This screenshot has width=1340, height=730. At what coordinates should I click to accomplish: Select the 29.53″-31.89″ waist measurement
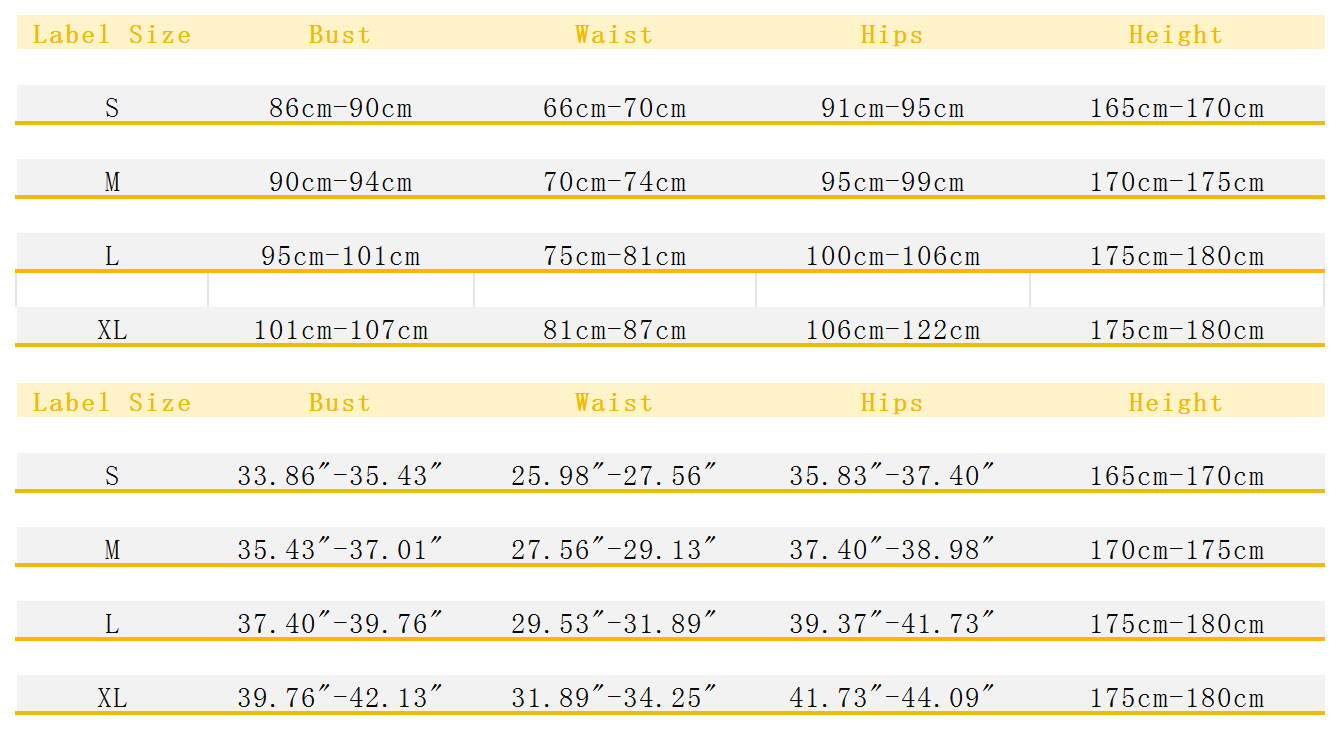point(614,624)
